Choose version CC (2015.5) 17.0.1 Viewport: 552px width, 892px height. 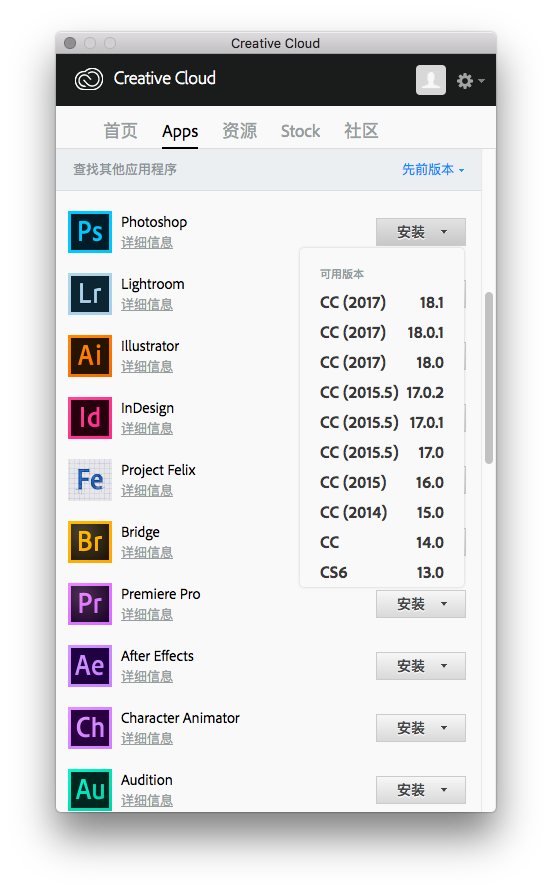(382, 423)
